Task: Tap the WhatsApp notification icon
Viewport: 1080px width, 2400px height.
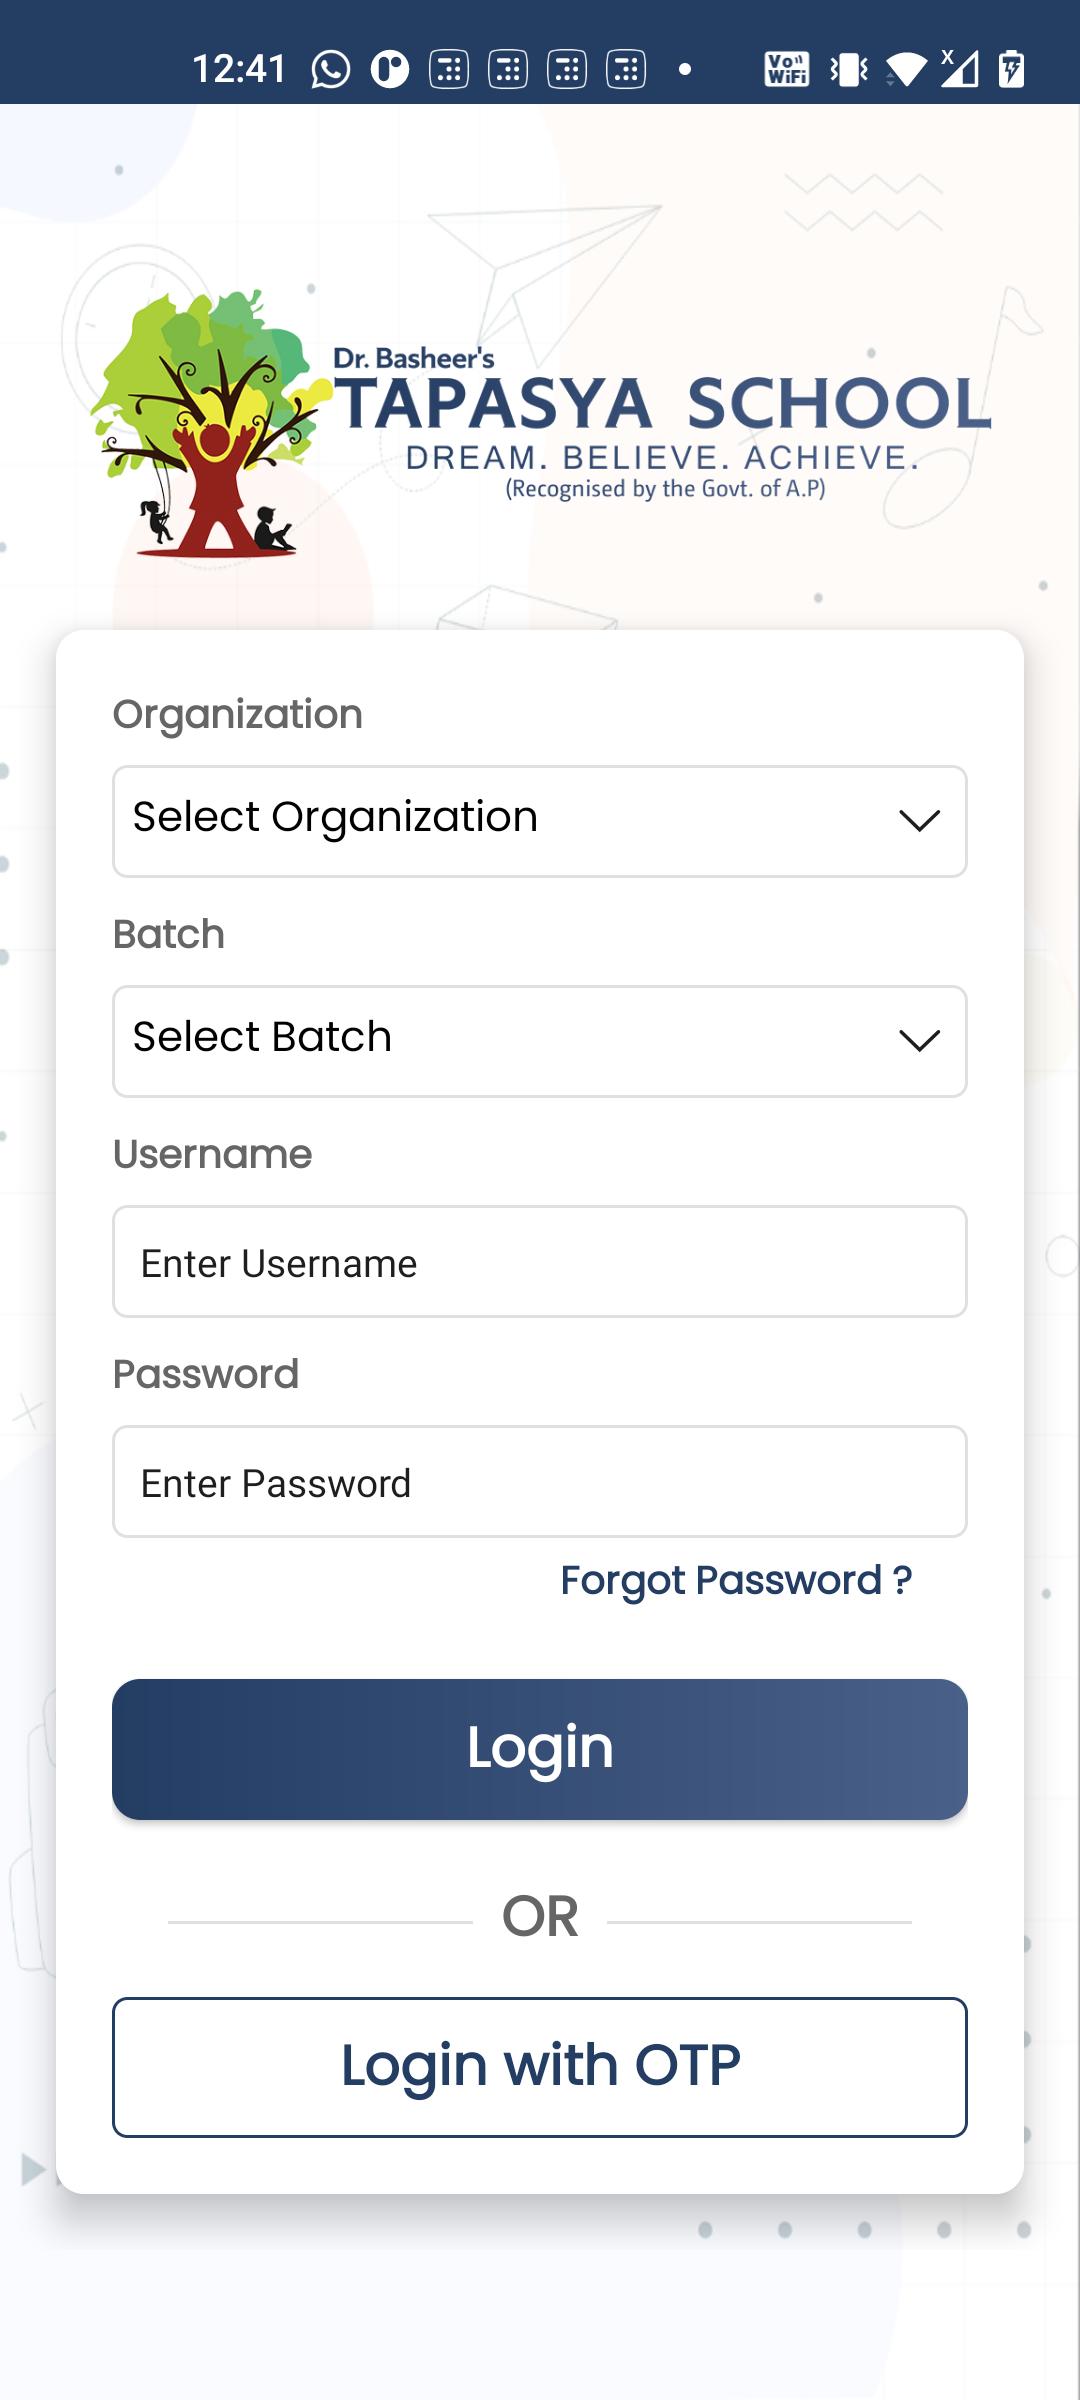Action: [331, 69]
